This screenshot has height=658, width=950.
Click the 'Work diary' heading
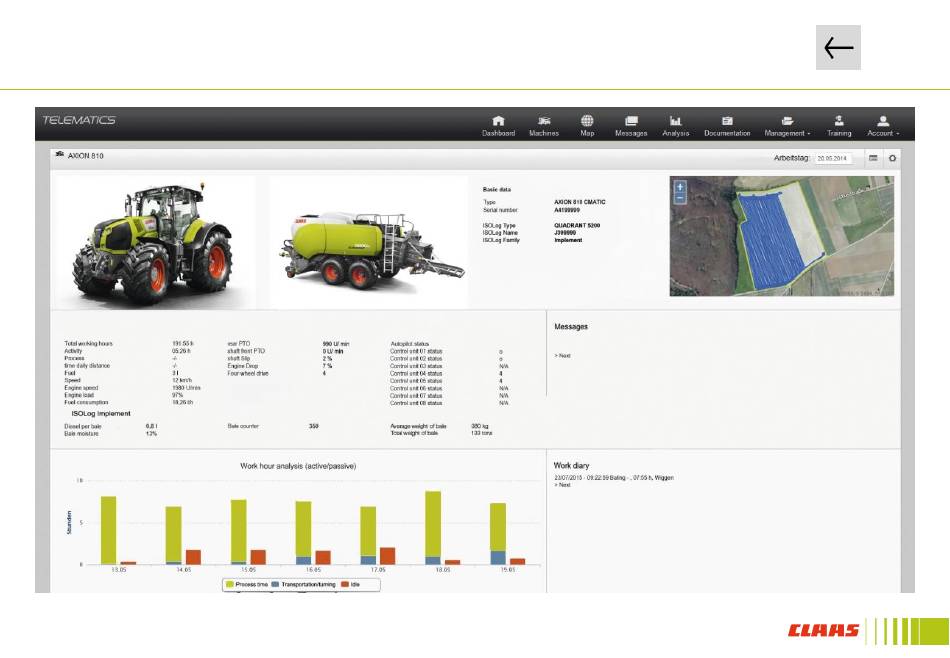[x=571, y=465]
